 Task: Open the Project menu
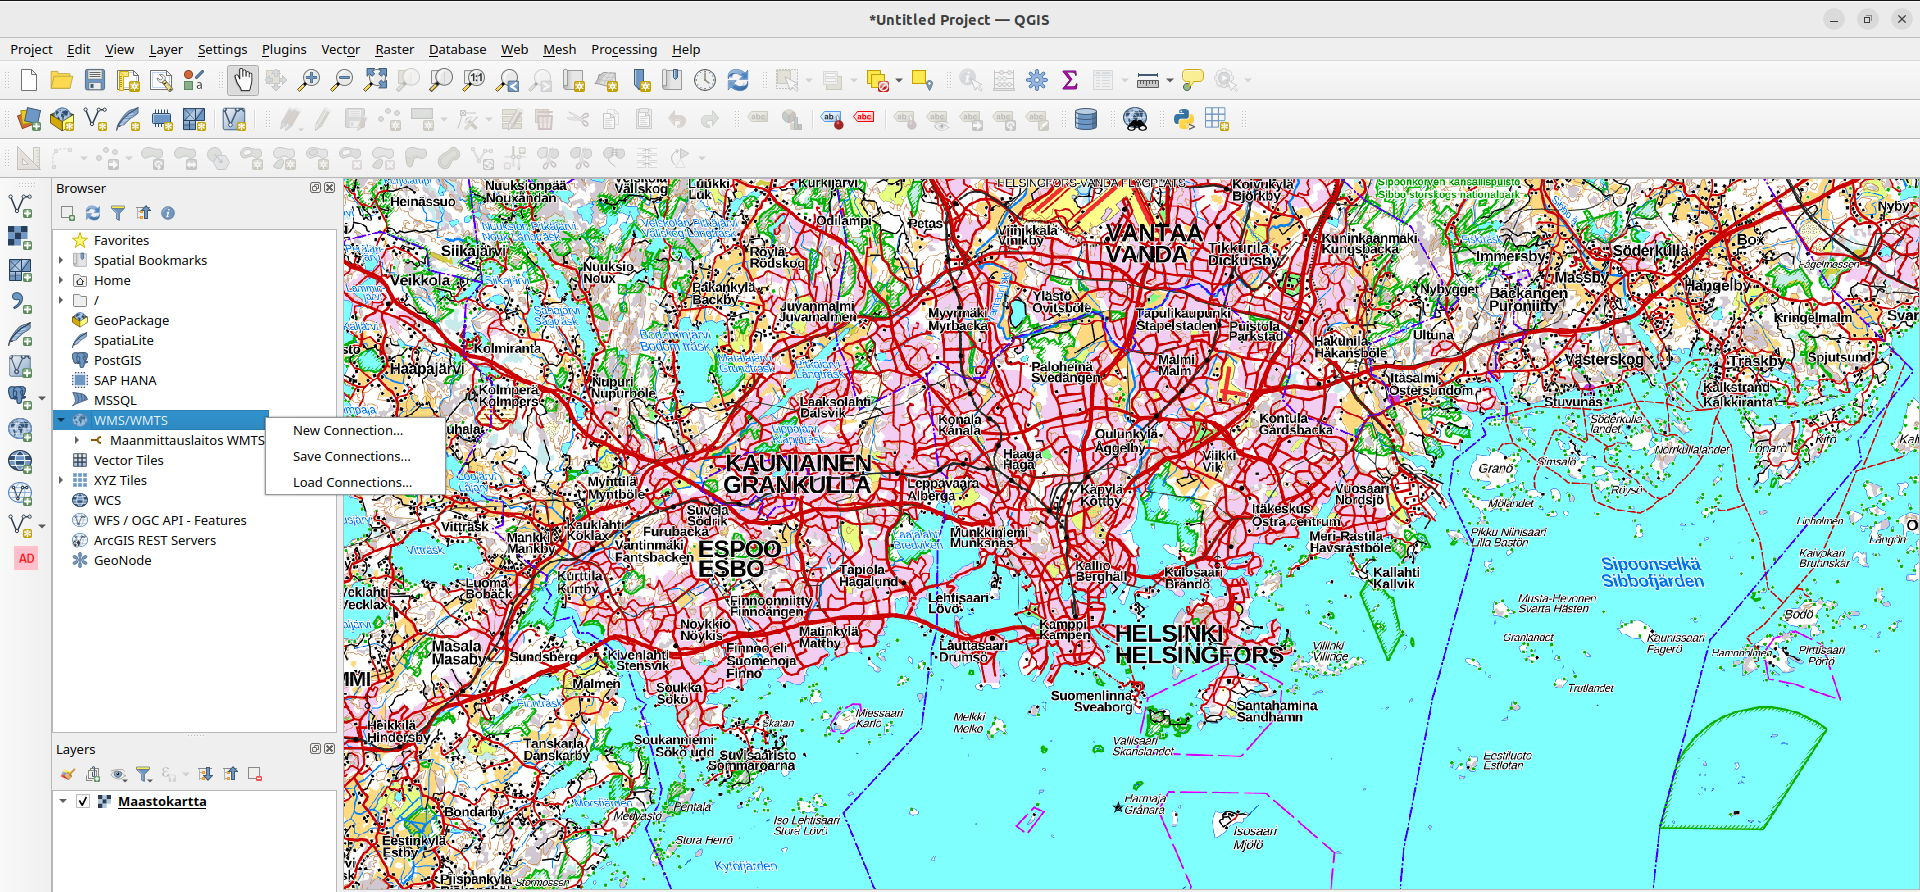pyautogui.click(x=31, y=49)
